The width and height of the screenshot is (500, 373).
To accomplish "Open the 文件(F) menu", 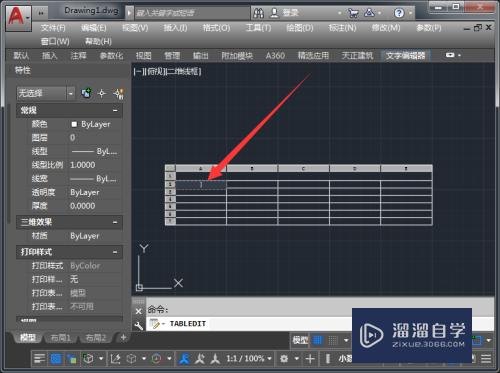I will pyautogui.click(x=53, y=28).
